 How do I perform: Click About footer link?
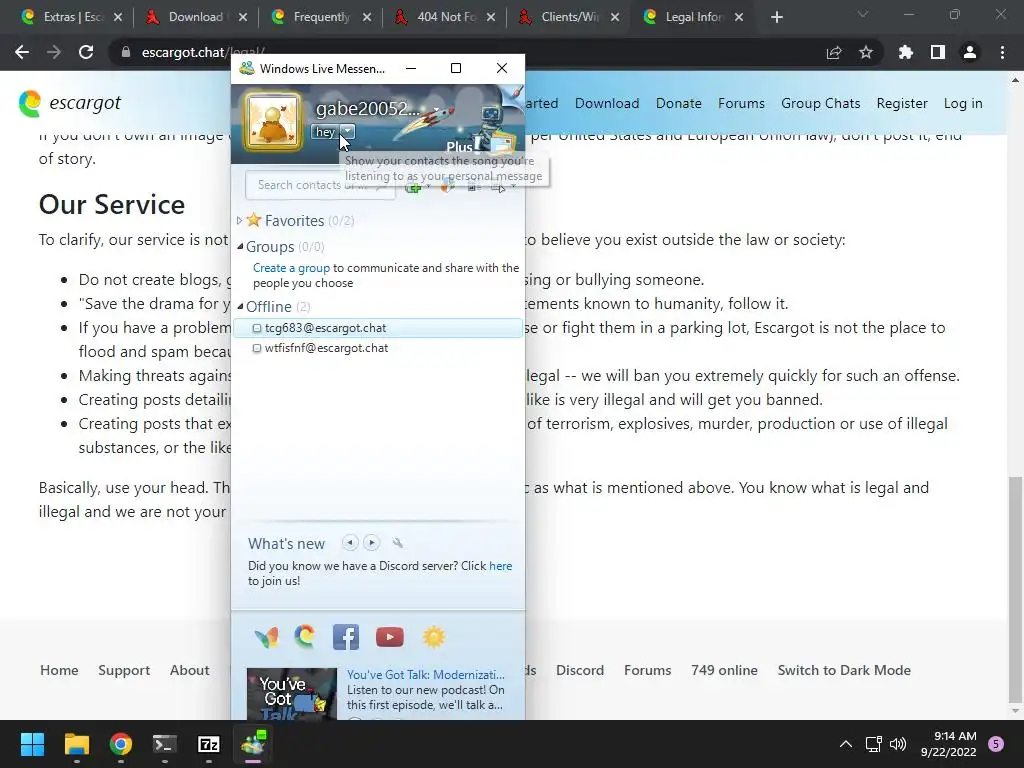(x=189, y=670)
